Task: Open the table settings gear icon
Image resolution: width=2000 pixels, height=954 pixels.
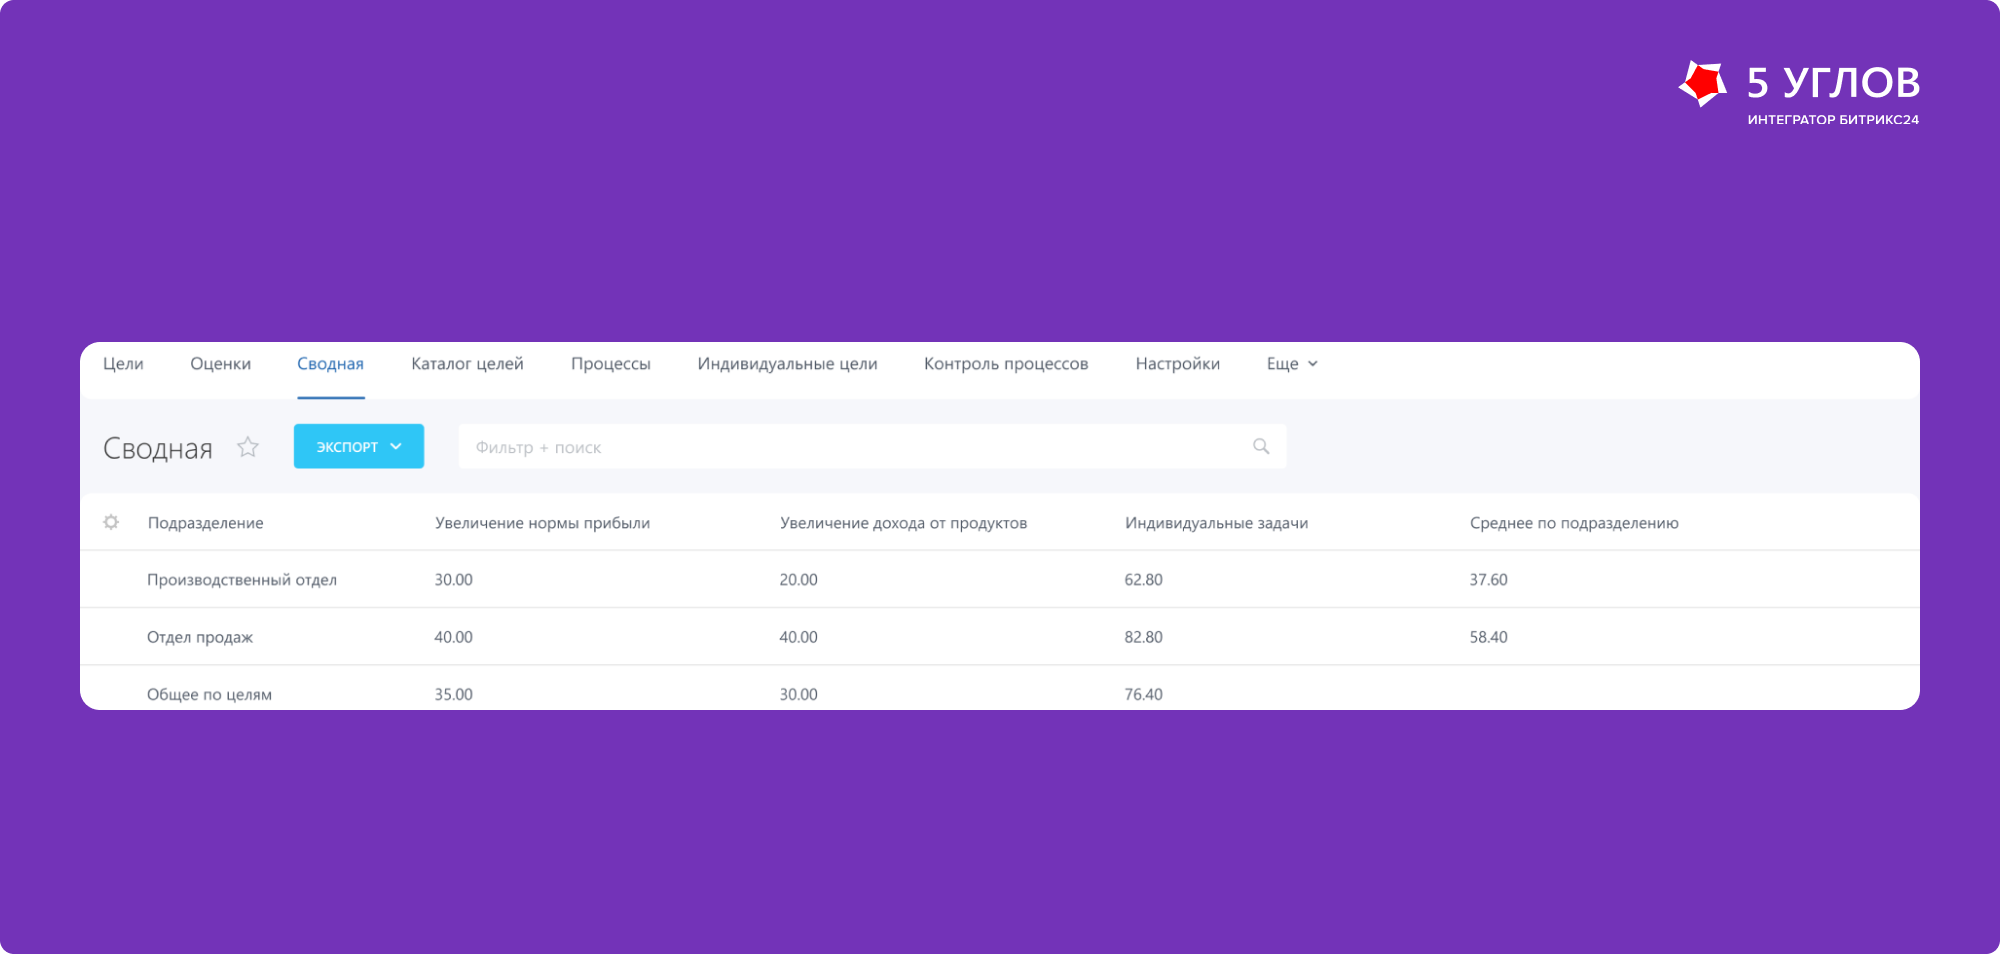Action: pos(111,522)
